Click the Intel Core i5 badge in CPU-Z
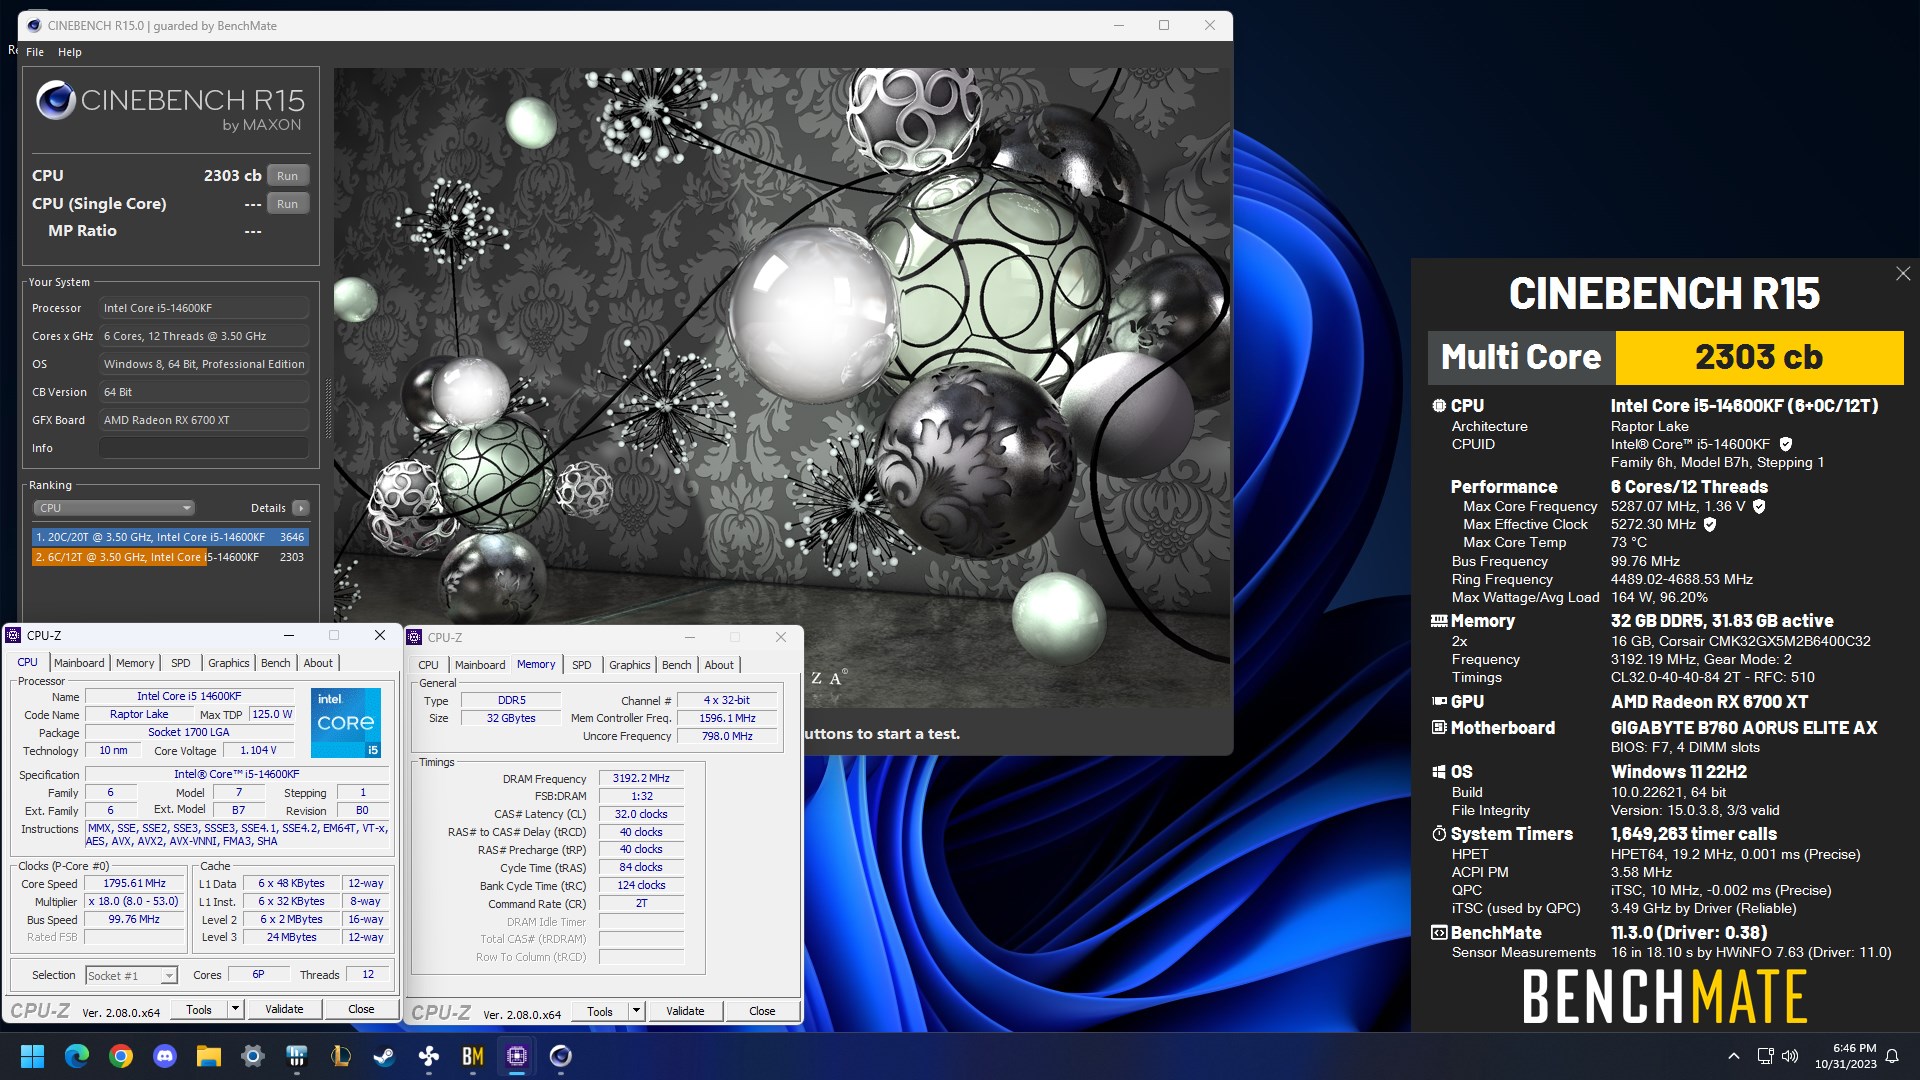The width and height of the screenshot is (1920, 1080). (x=346, y=722)
